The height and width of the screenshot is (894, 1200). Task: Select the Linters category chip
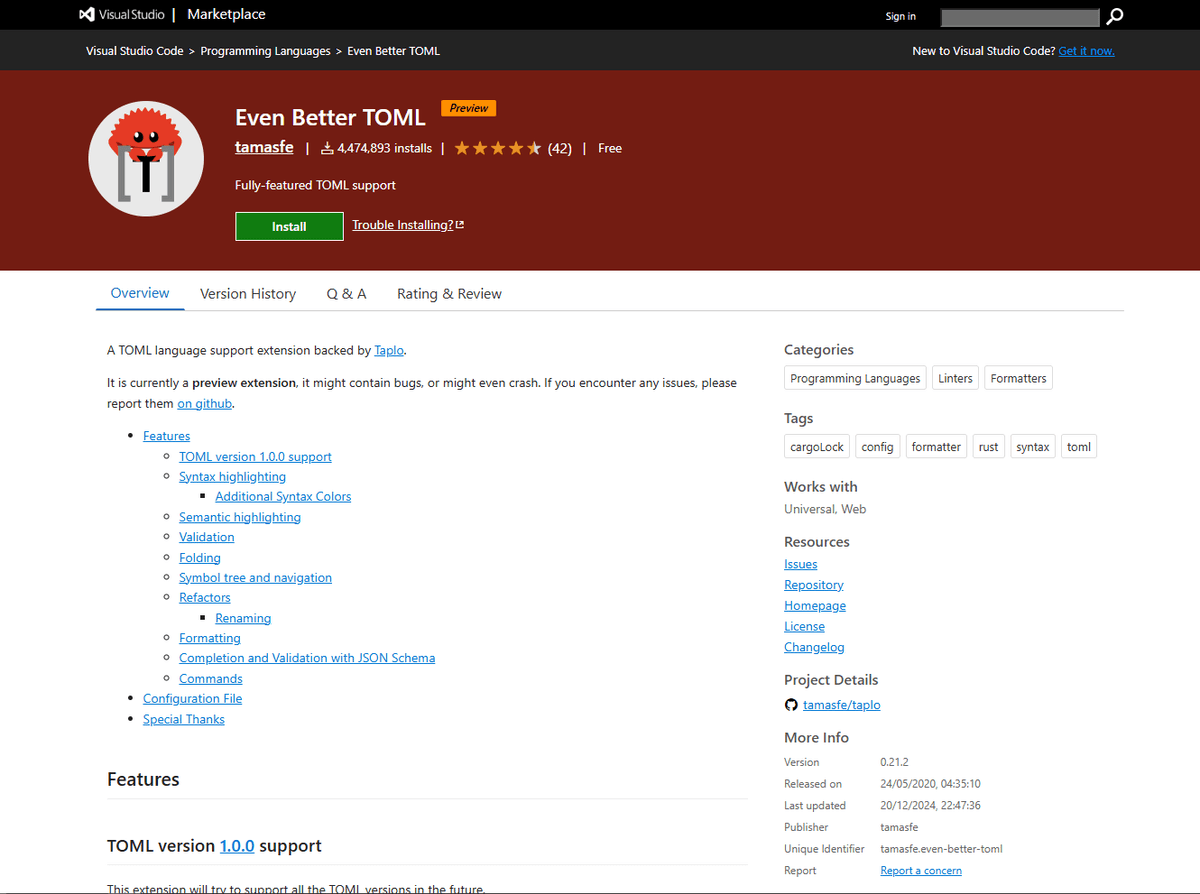click(955, 378)
